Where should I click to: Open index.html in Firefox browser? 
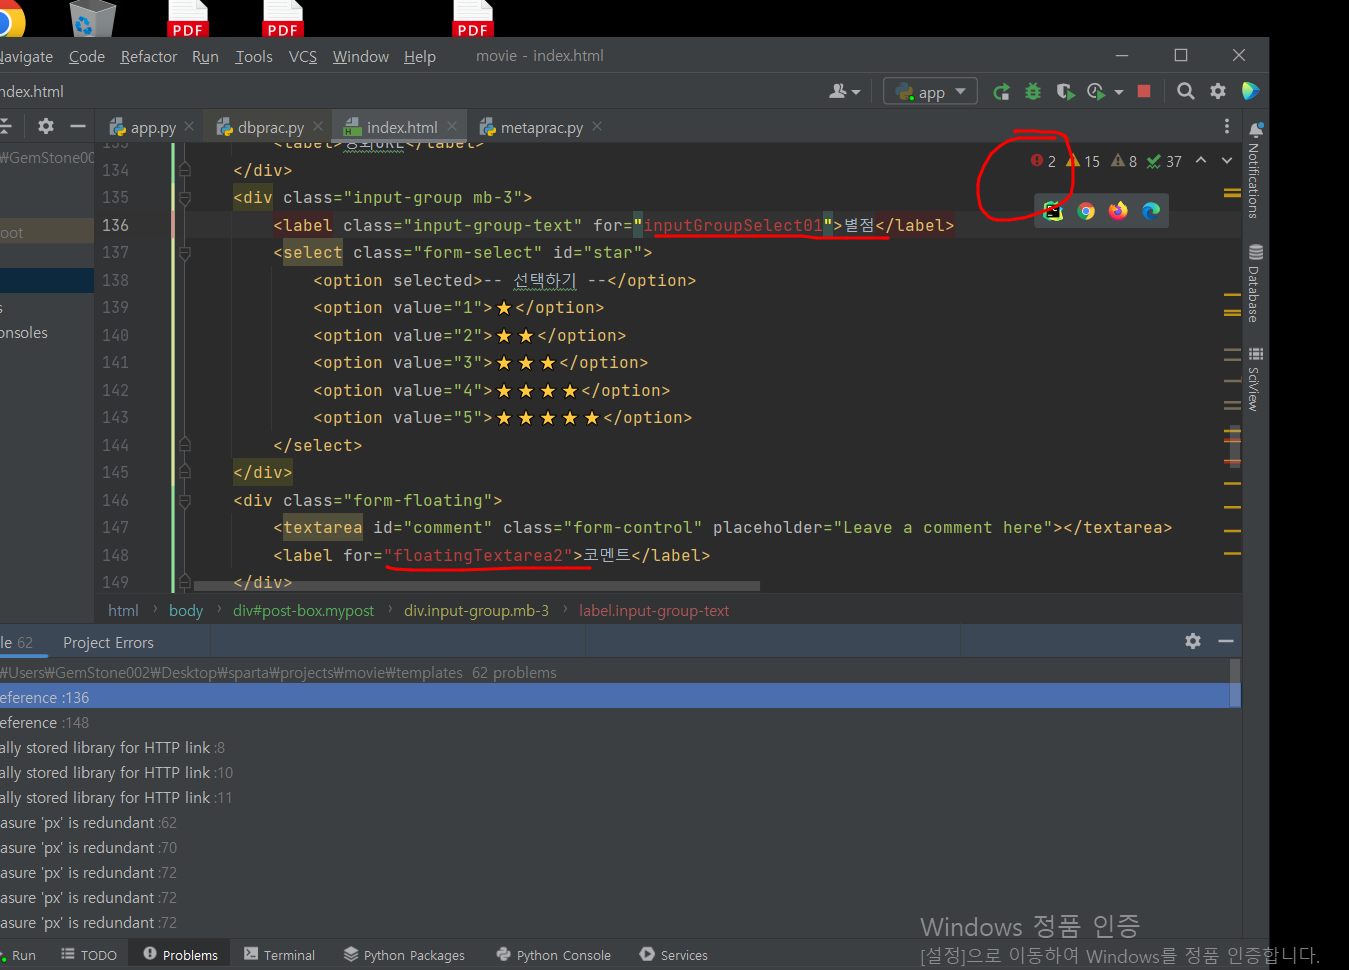click(x=1118, y=211)
